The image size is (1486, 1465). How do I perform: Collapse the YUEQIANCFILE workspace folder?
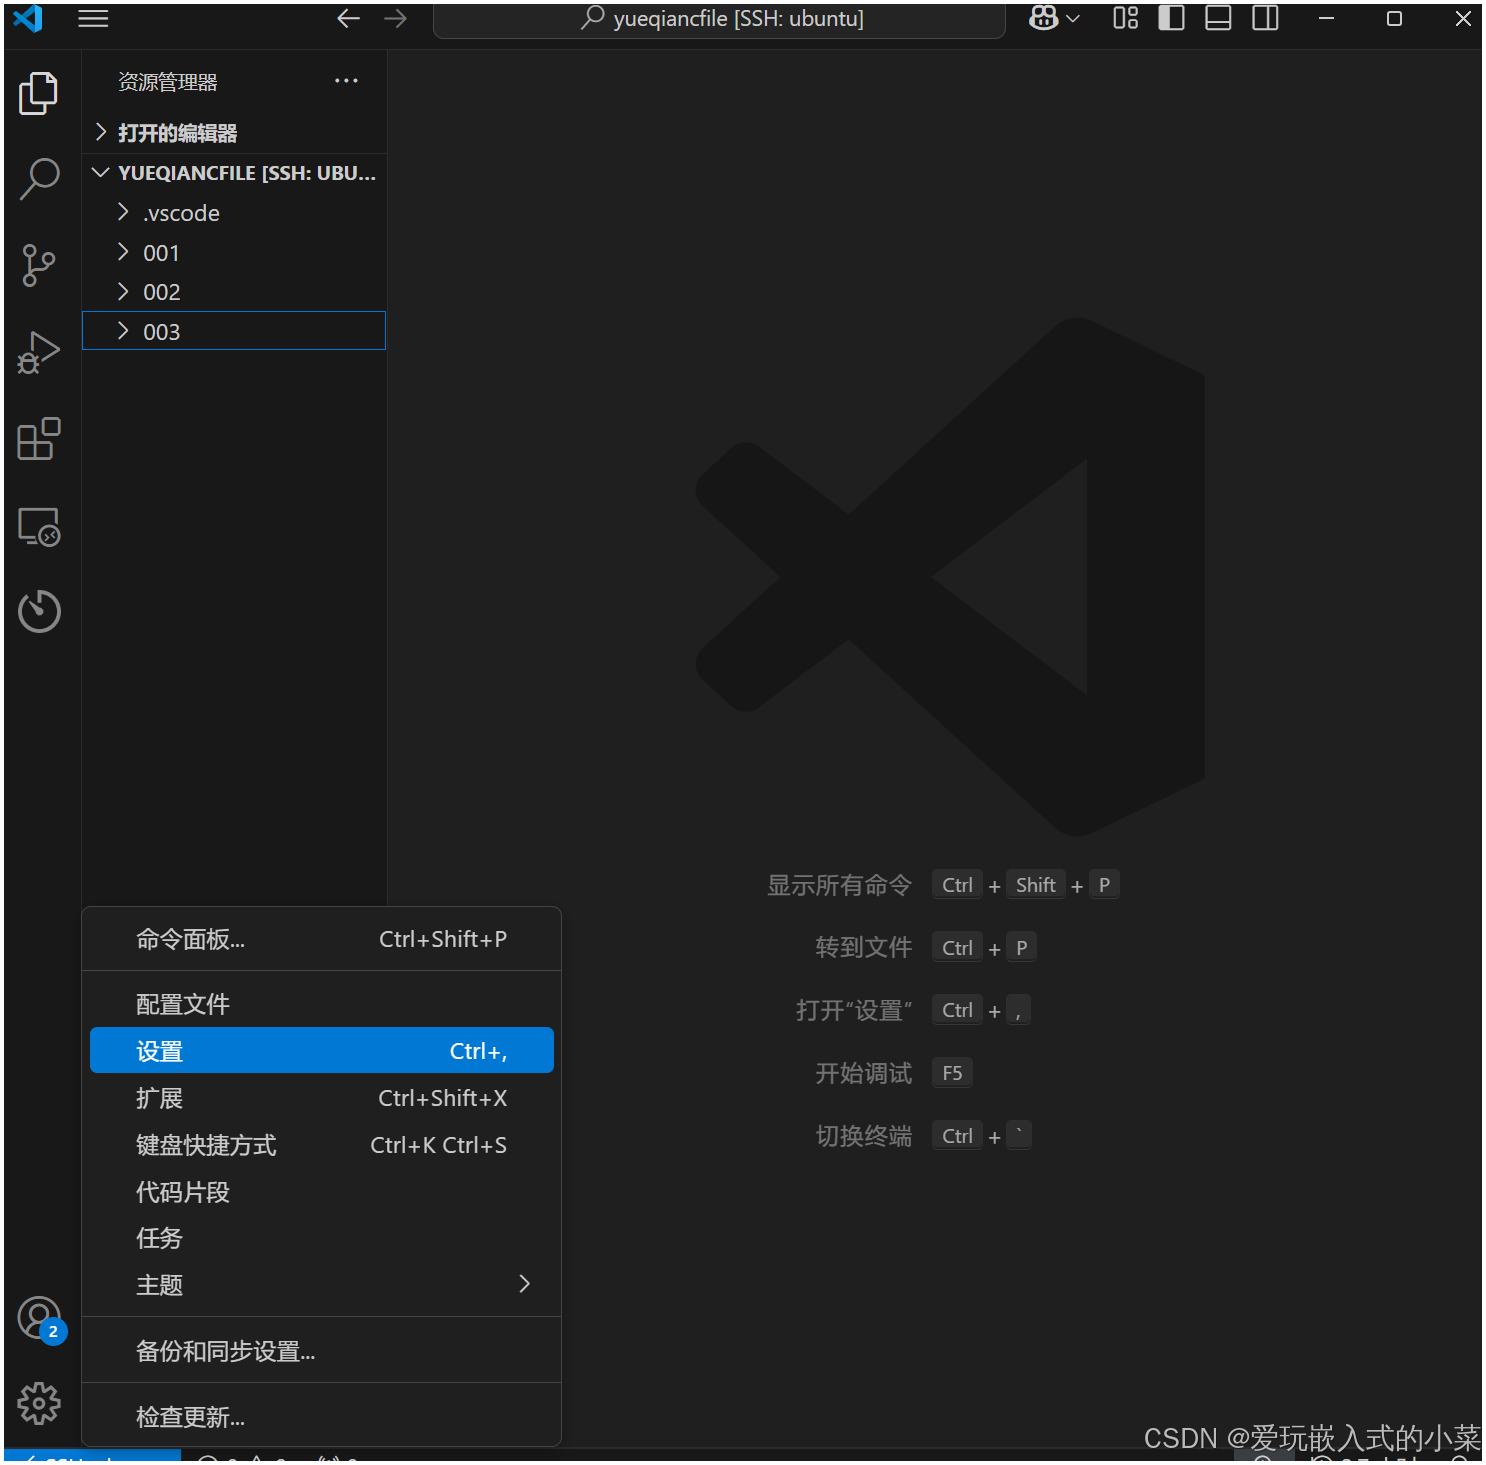pyautogui.click(x=234, y=173)
